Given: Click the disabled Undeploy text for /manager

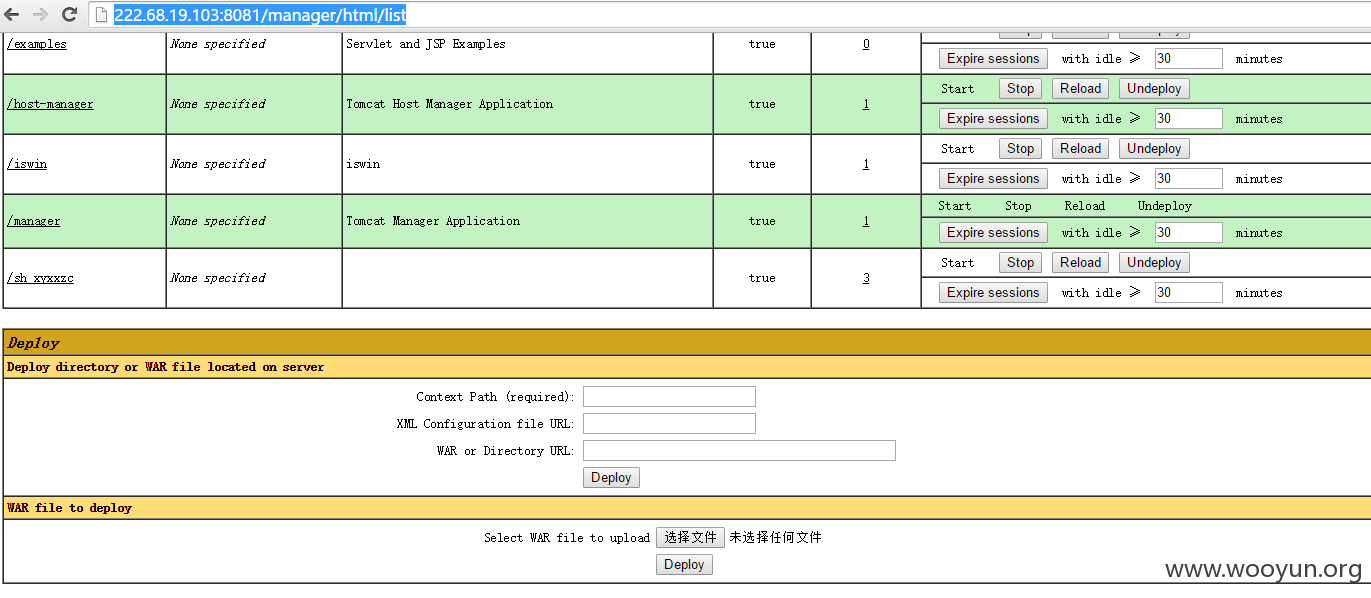Looking at the screenshot, I should [x=1164, y=206].
